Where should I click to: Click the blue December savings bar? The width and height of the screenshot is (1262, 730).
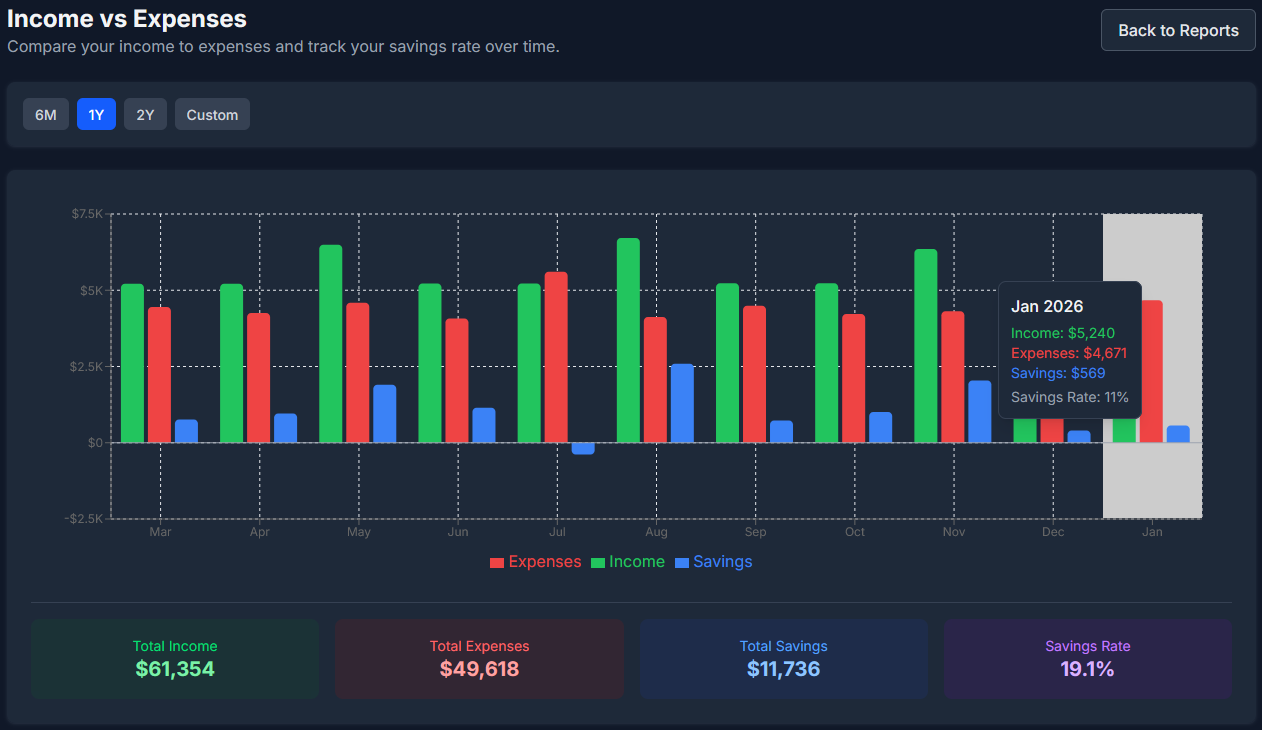coord(1079,437)
